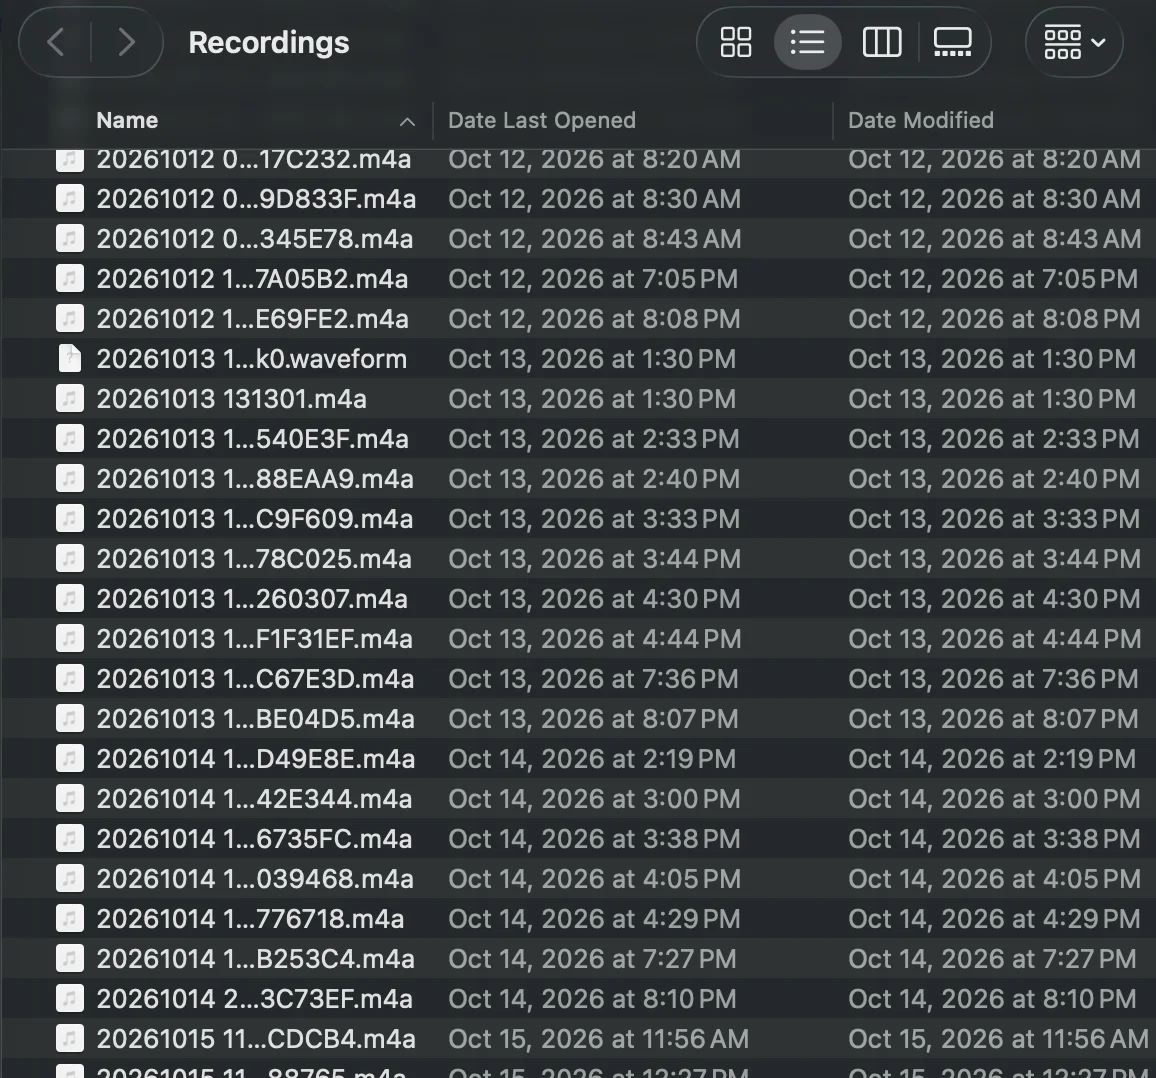Go back with the left arrow button

(55, 42)
